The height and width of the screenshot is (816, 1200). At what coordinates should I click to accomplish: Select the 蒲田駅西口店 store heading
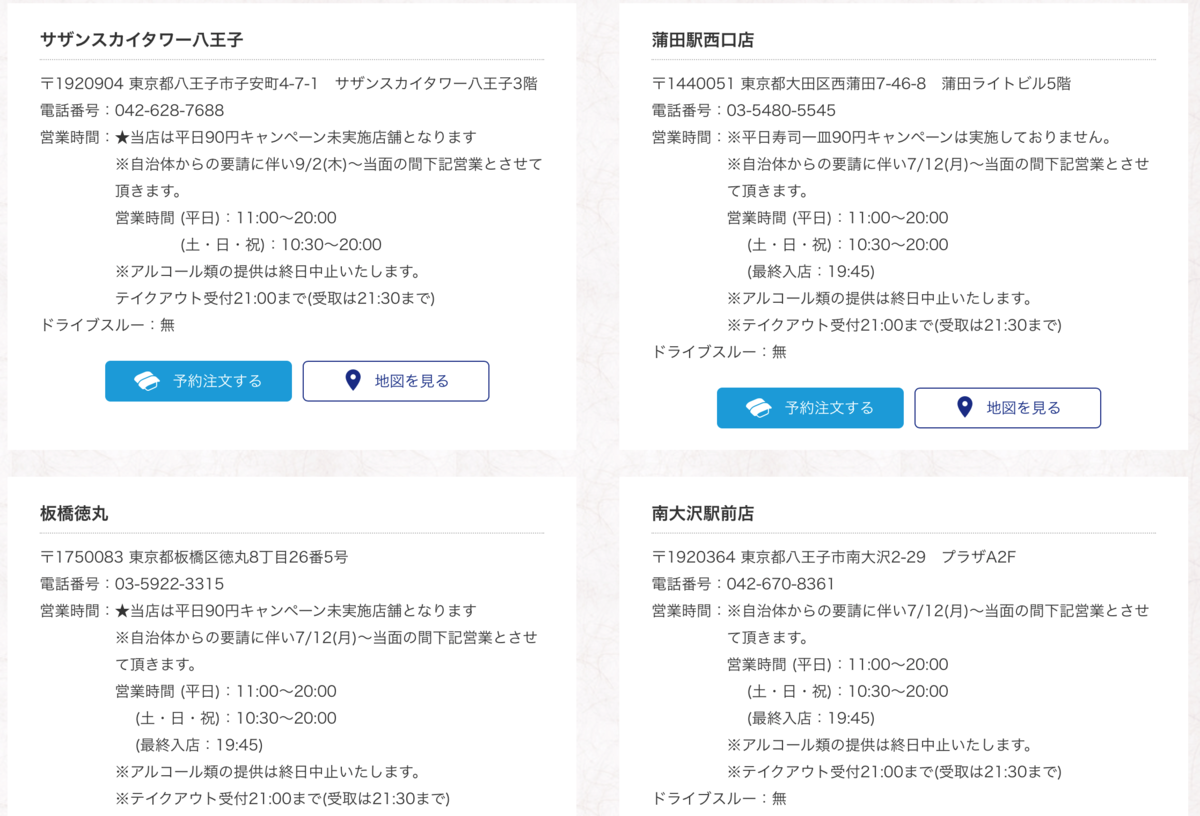(703, 40)
